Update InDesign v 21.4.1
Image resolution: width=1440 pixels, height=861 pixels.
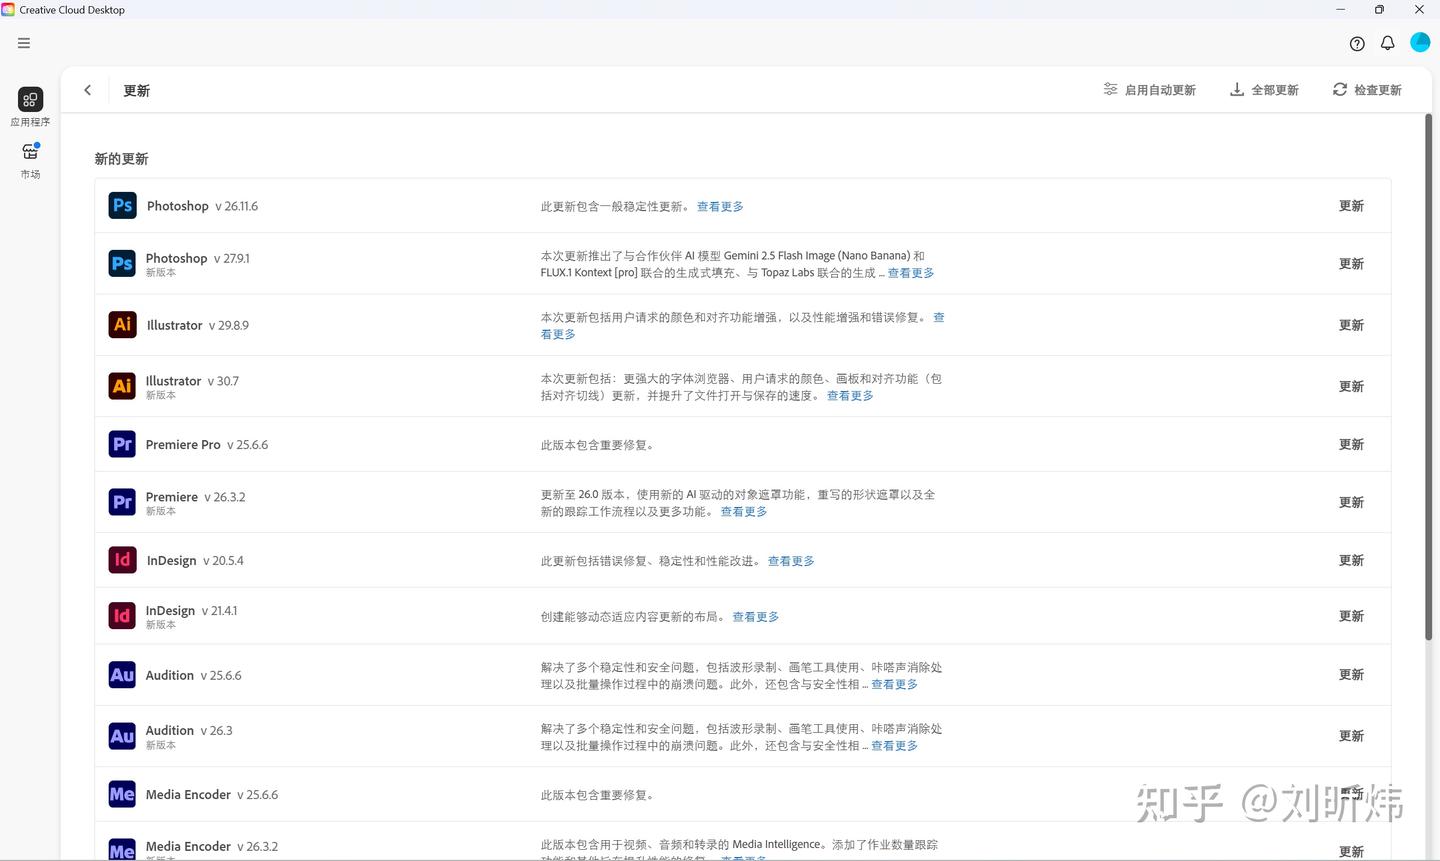1351,616
